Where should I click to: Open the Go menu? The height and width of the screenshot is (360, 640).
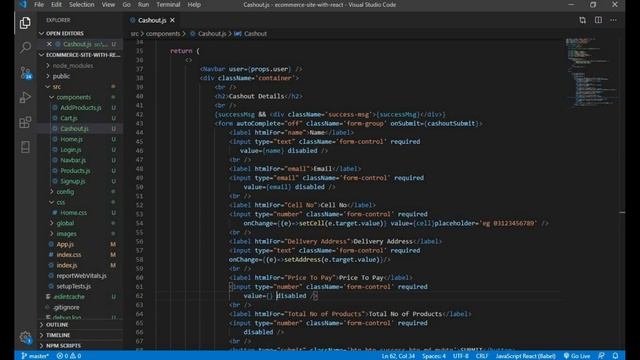[x=127, y=4]
